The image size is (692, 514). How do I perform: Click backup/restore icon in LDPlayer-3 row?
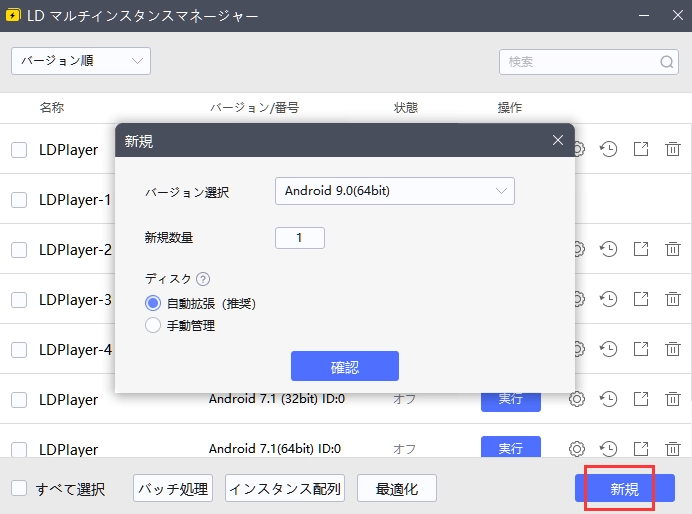pyautogui.click(x=608, y=299)
